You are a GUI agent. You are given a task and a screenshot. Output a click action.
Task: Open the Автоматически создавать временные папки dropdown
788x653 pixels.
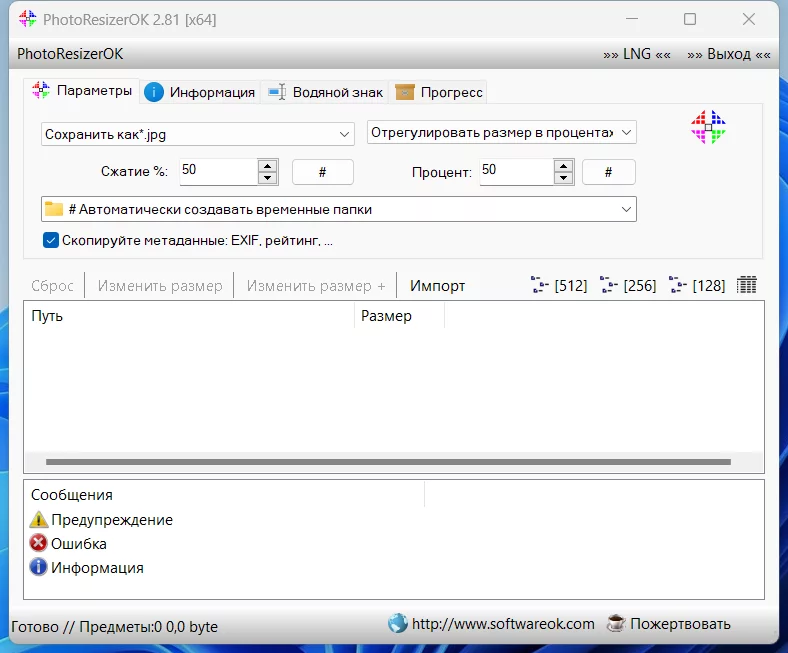pyautogui.click(x=339, y=209)
